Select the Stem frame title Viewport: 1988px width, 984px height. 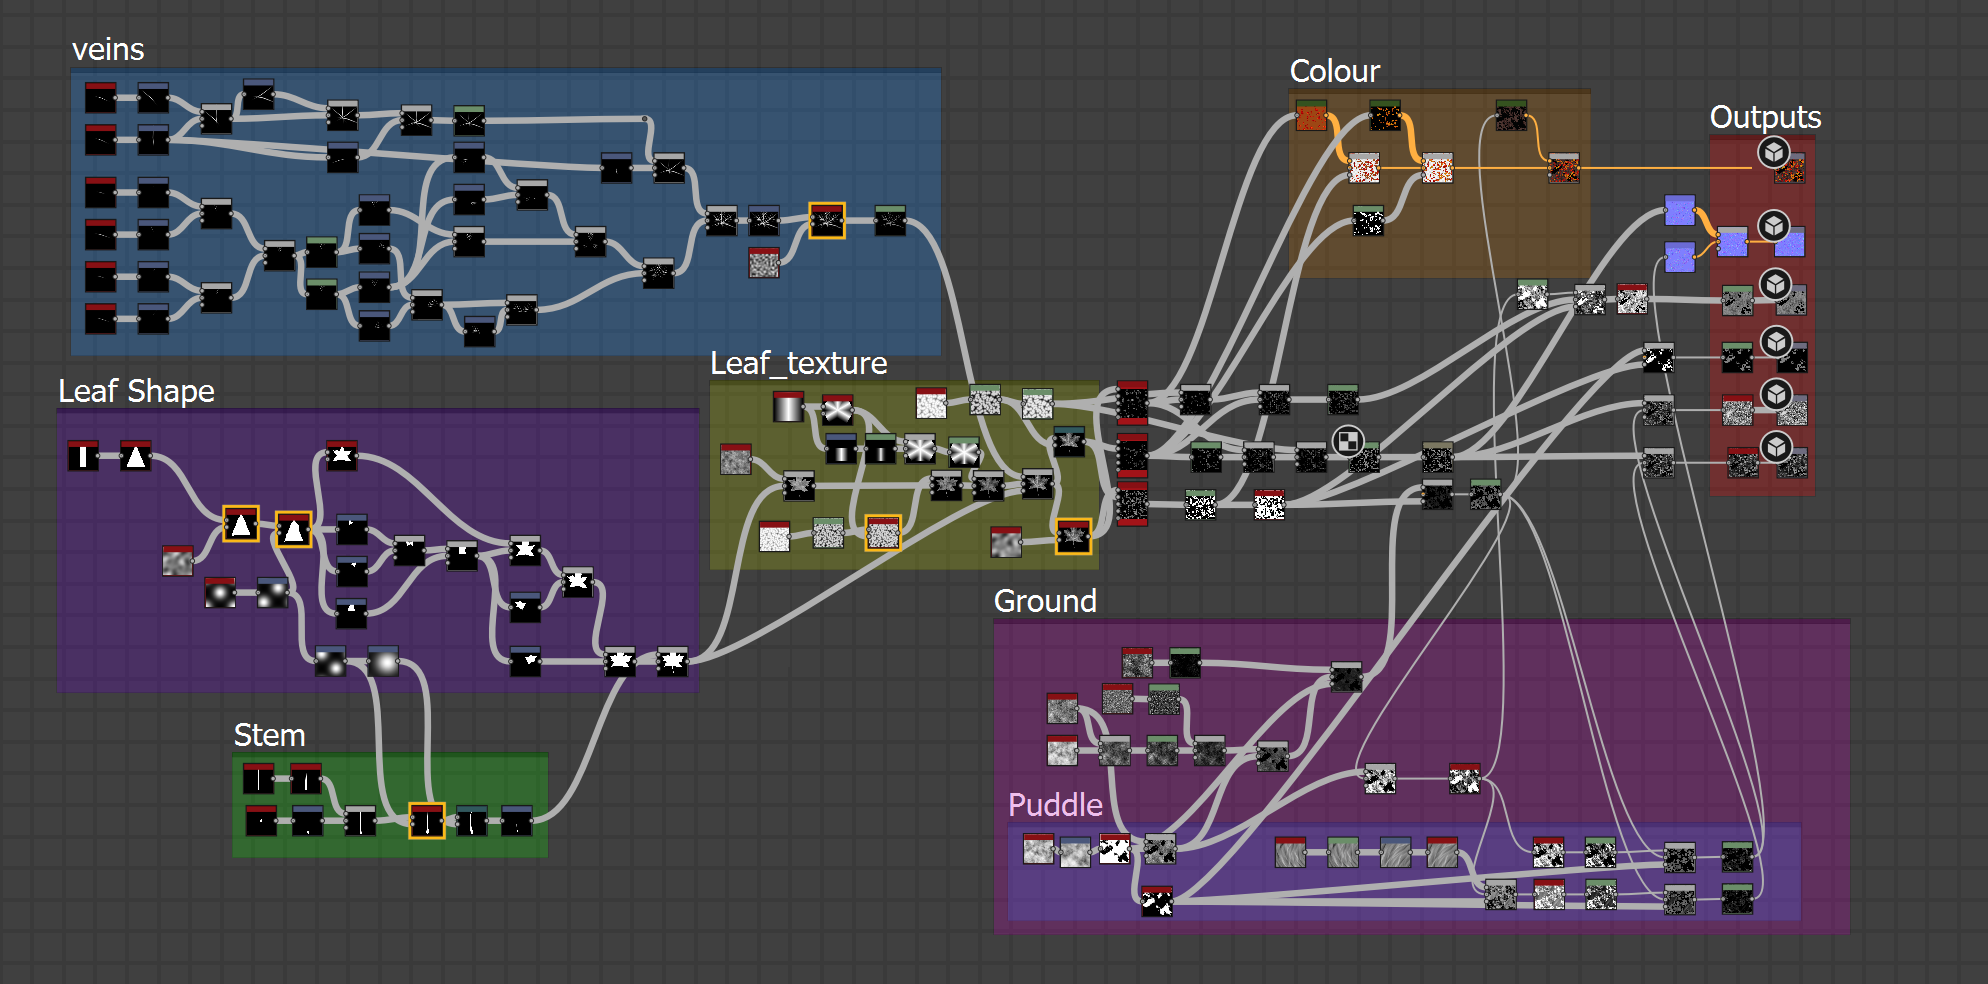point(269,735)
